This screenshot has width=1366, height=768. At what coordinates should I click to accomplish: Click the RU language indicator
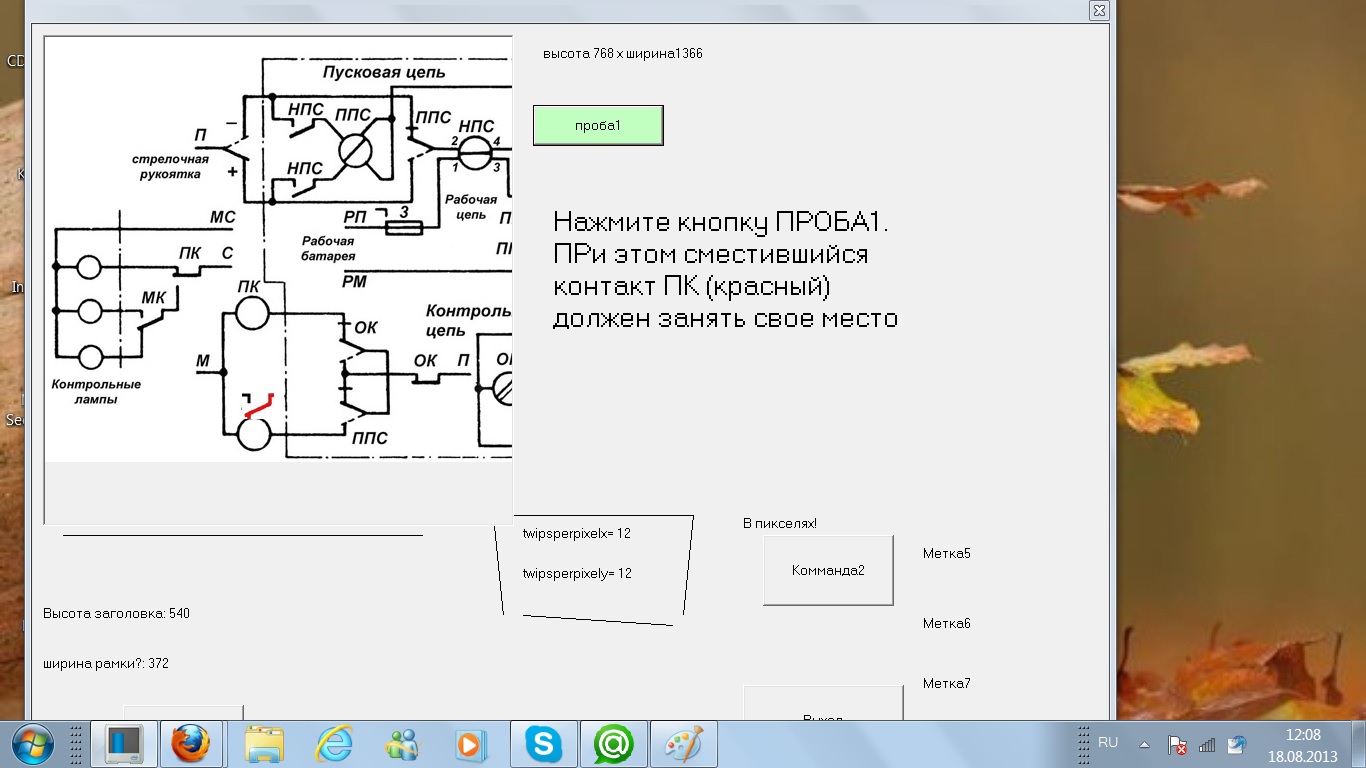click(x=1108, y=743)
